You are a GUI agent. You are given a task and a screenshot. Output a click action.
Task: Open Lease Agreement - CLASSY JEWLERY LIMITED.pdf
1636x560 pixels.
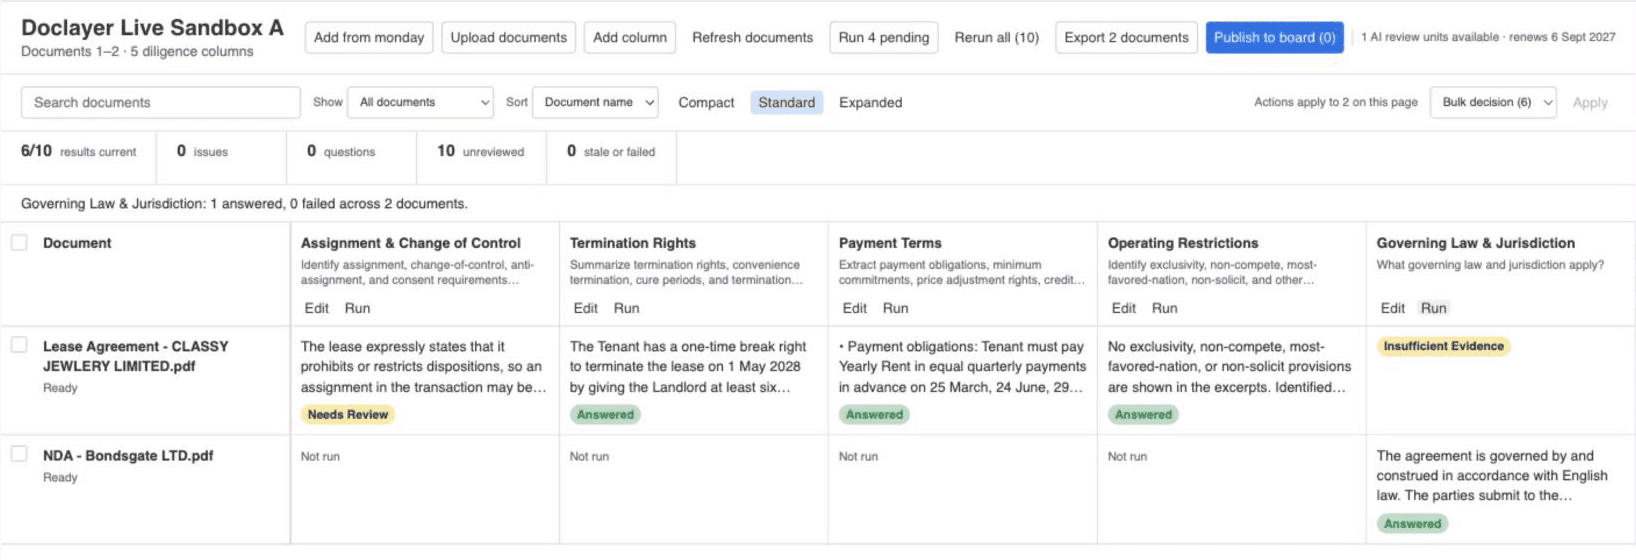coord(135,356)
